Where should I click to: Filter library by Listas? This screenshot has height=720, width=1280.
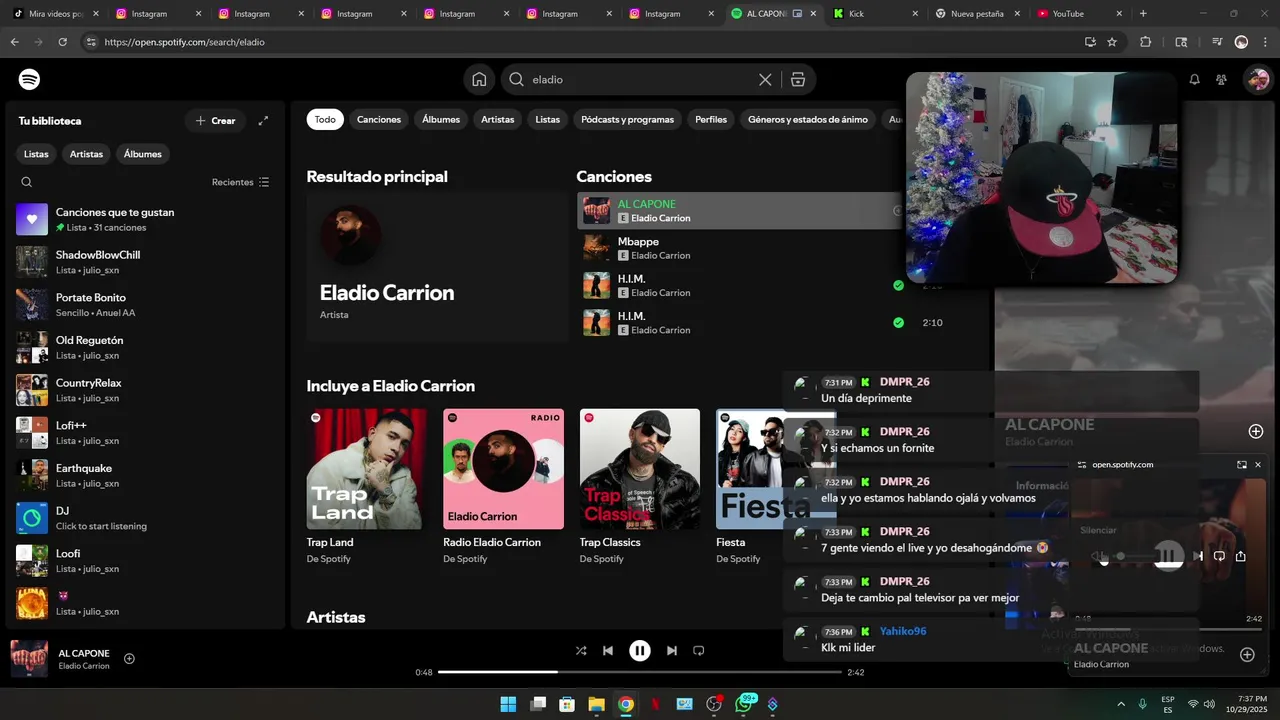36,154
